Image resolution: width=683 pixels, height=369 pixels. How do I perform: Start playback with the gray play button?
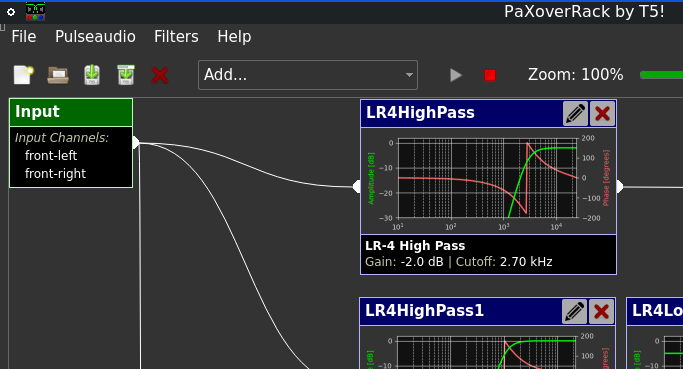tap(456, 75)
